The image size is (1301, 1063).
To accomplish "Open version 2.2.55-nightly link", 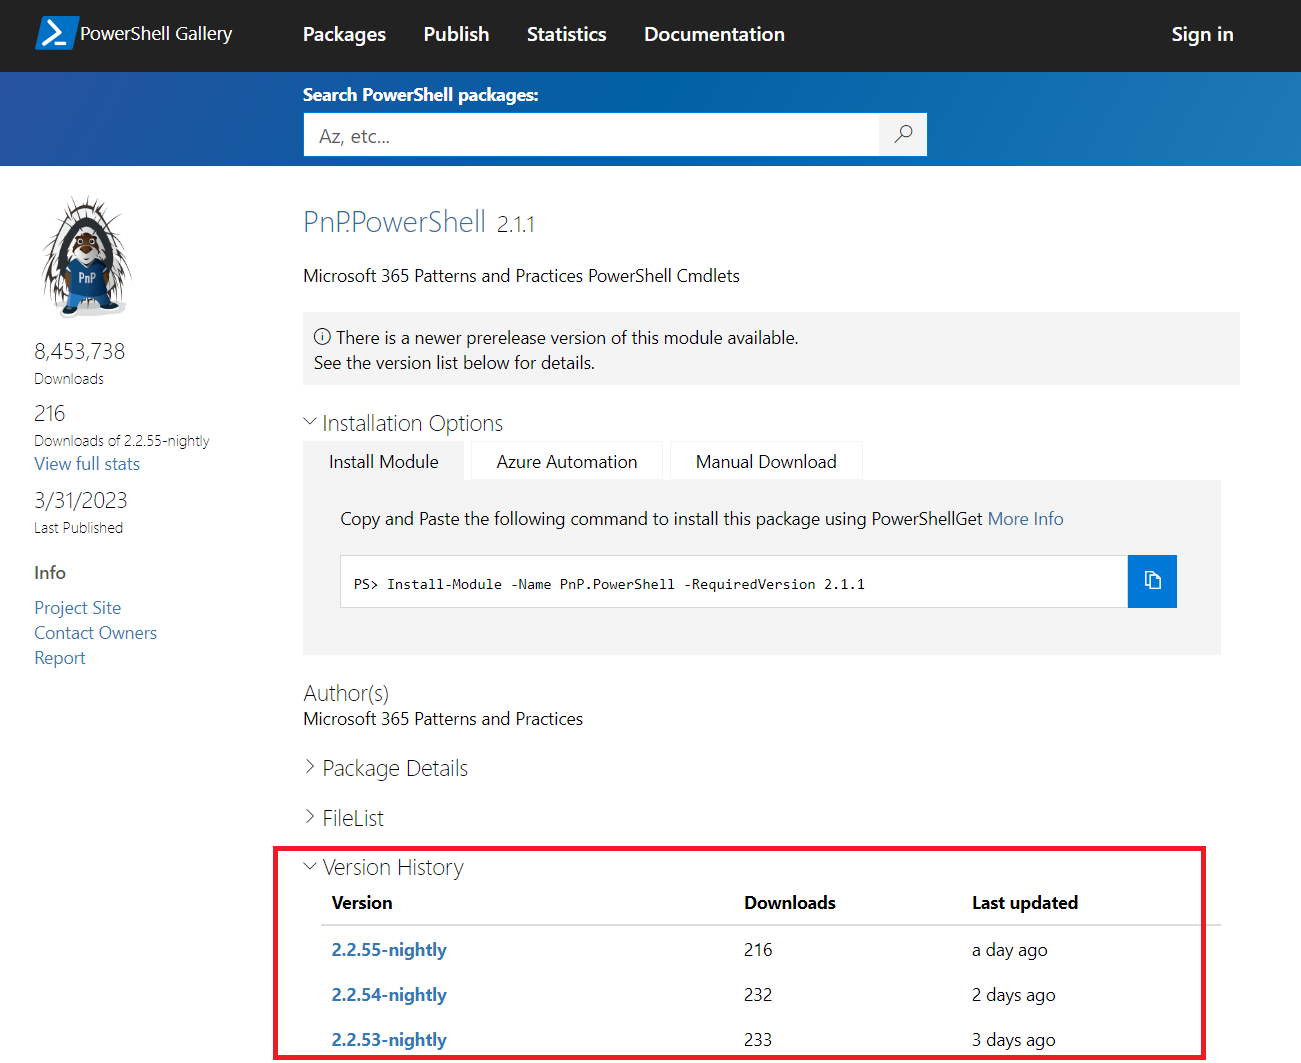I will tap(389, 950).
